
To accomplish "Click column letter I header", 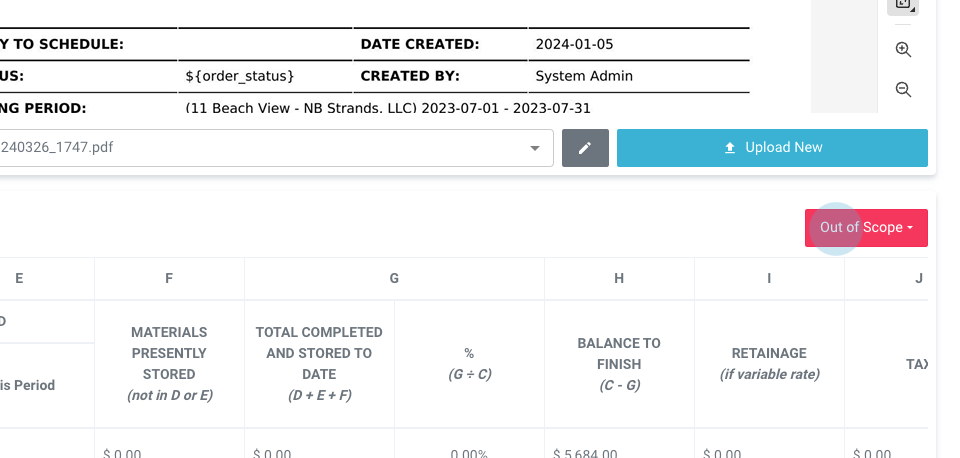I will [769, 279].
